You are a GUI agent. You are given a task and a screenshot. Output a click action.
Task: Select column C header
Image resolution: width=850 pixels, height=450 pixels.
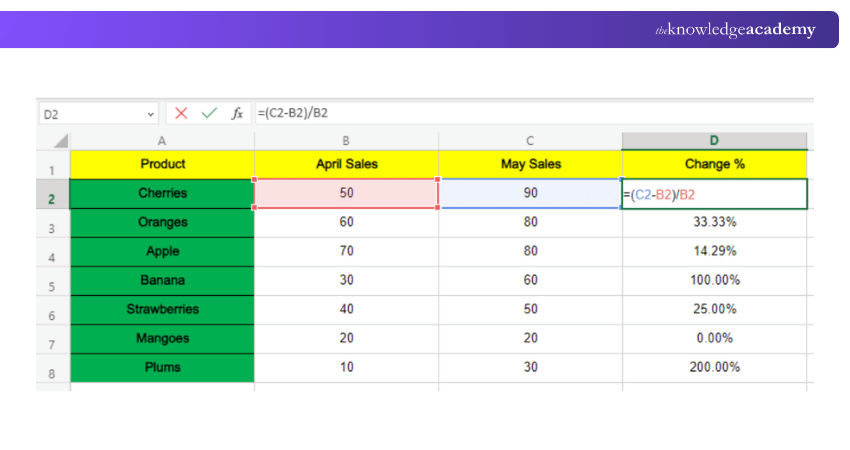point(530,141)
